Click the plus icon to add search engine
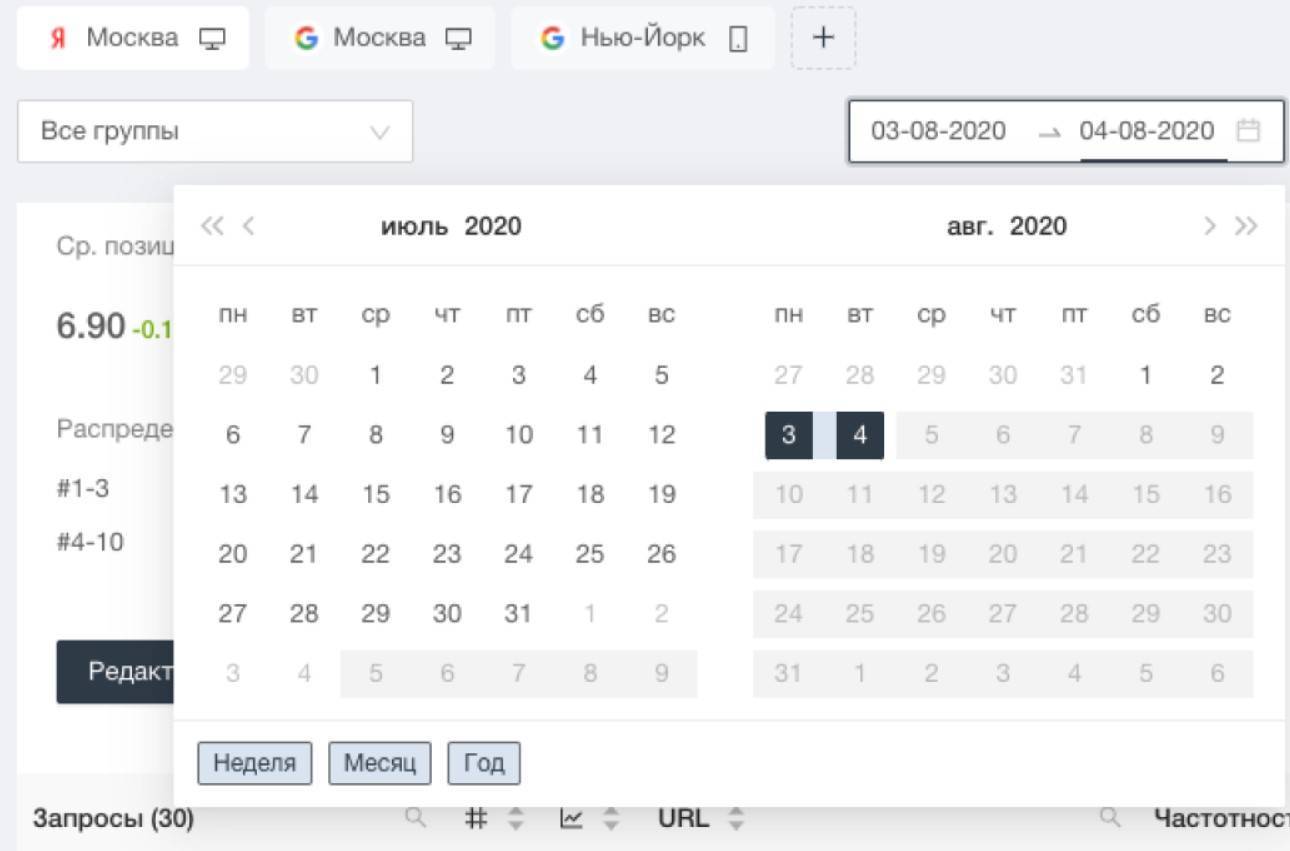The height and width of the screenshot is (851, 1290). tap(822, 38)
